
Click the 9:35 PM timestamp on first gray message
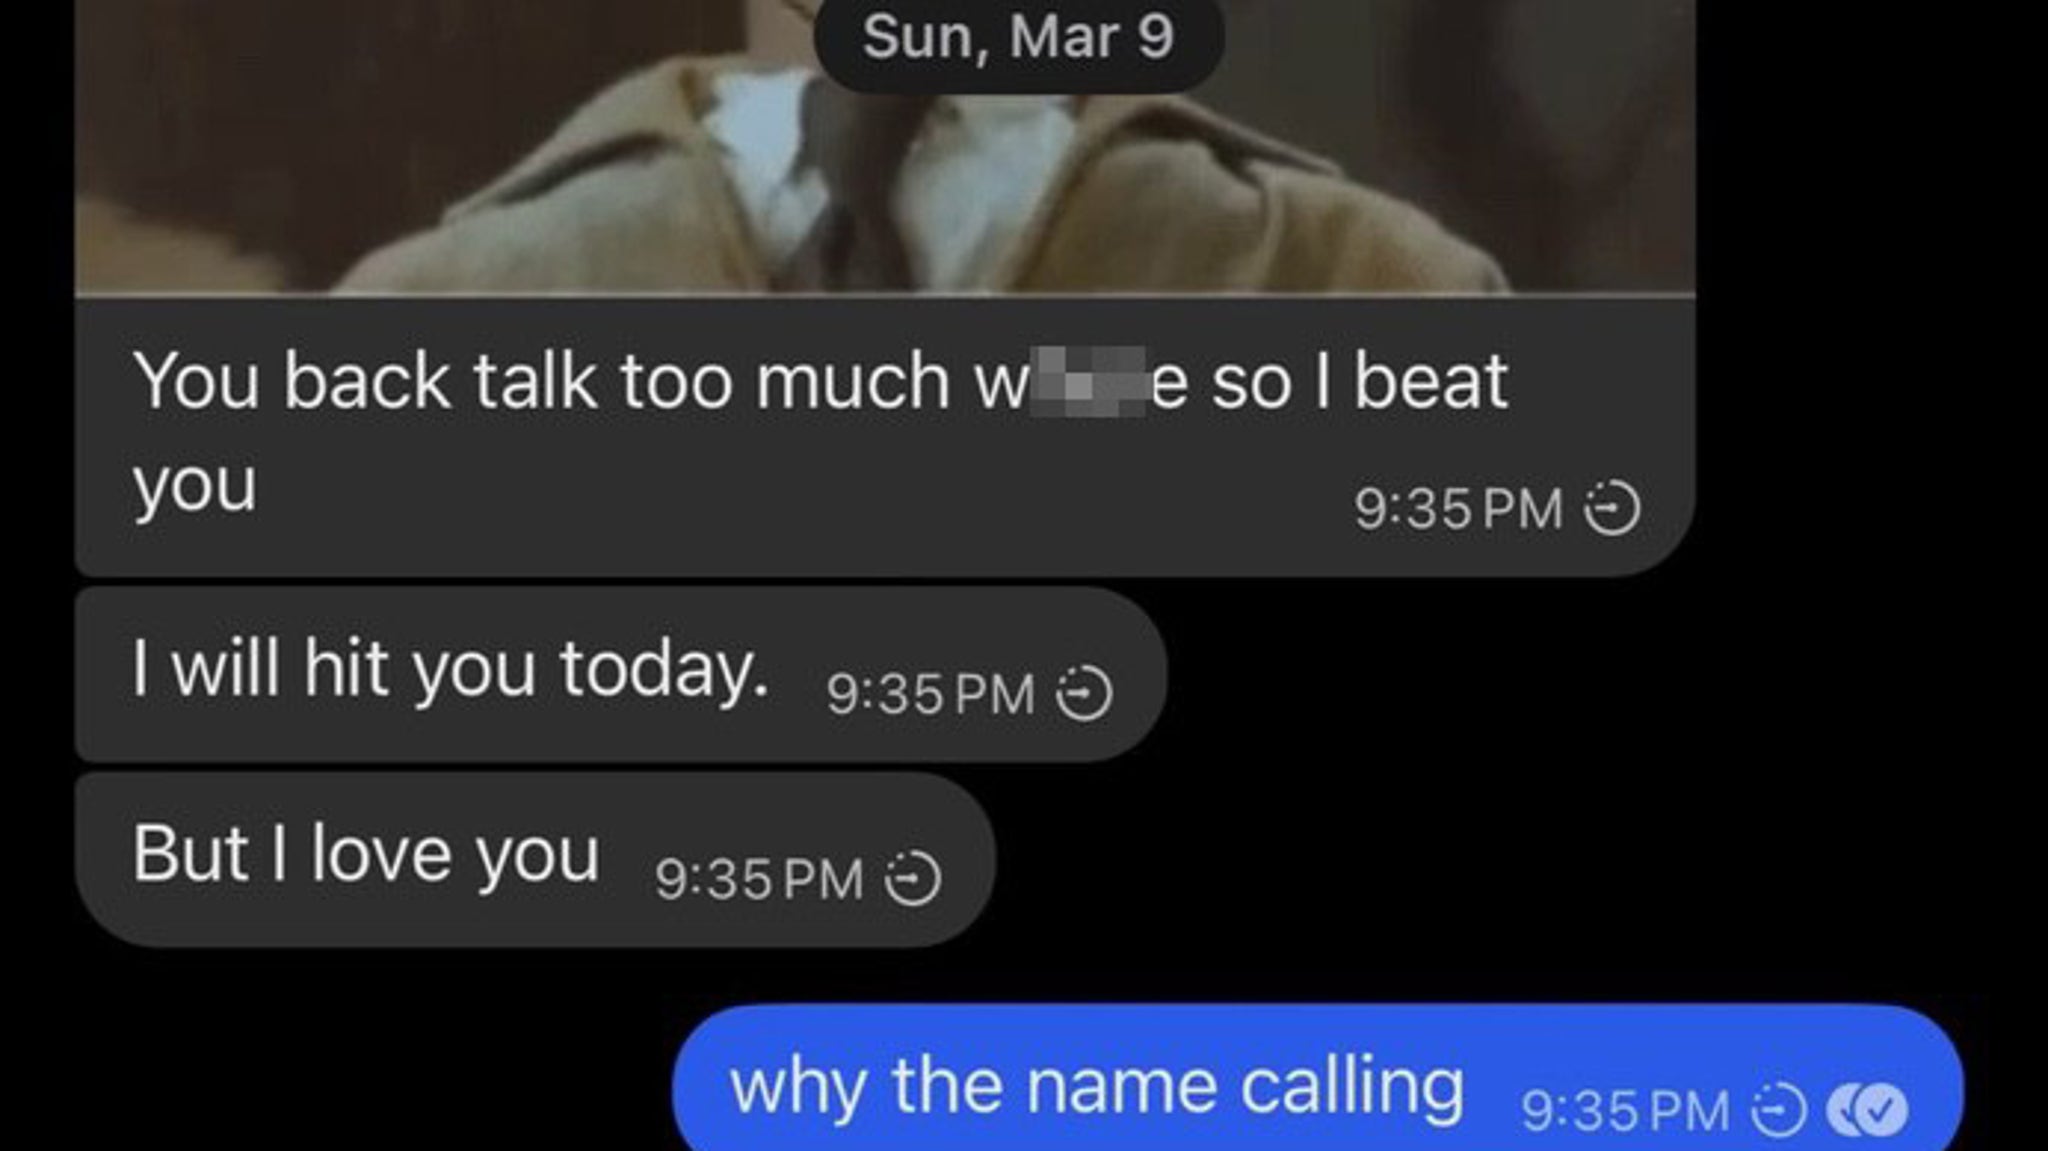pos(1458,508)
